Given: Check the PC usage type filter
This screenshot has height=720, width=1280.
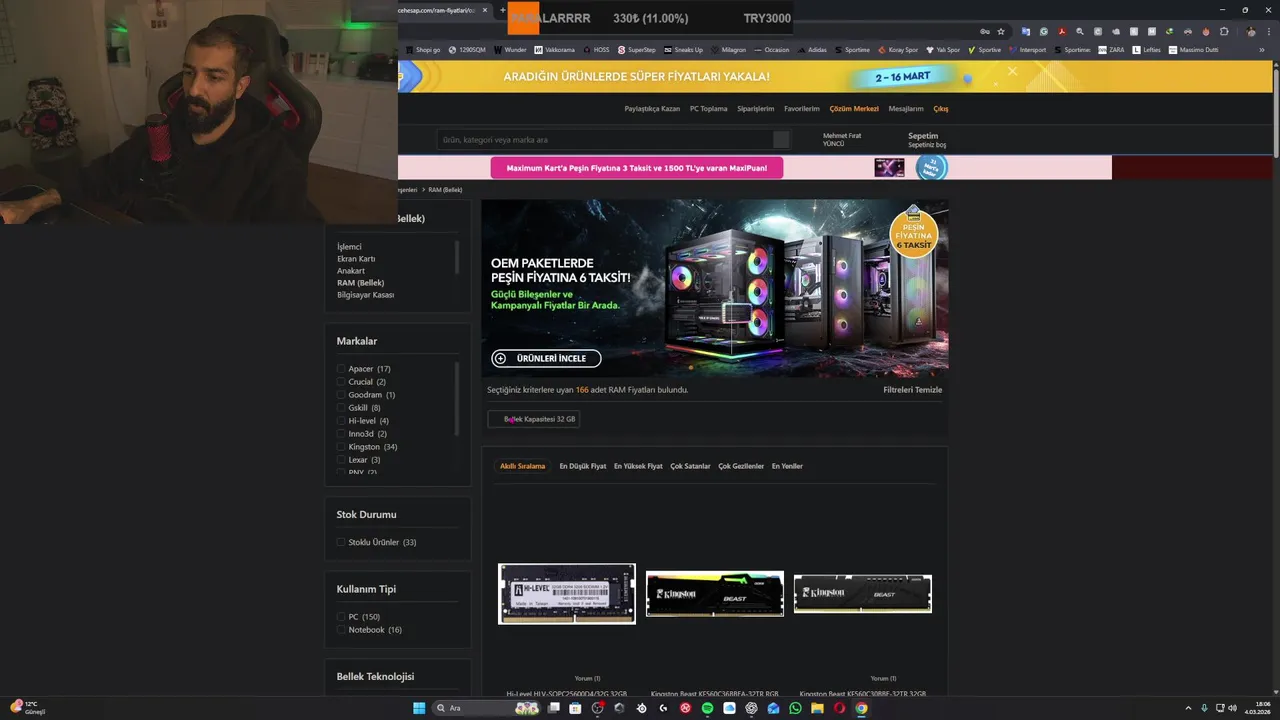Looking at the screenshot, I should pos(341,617).
